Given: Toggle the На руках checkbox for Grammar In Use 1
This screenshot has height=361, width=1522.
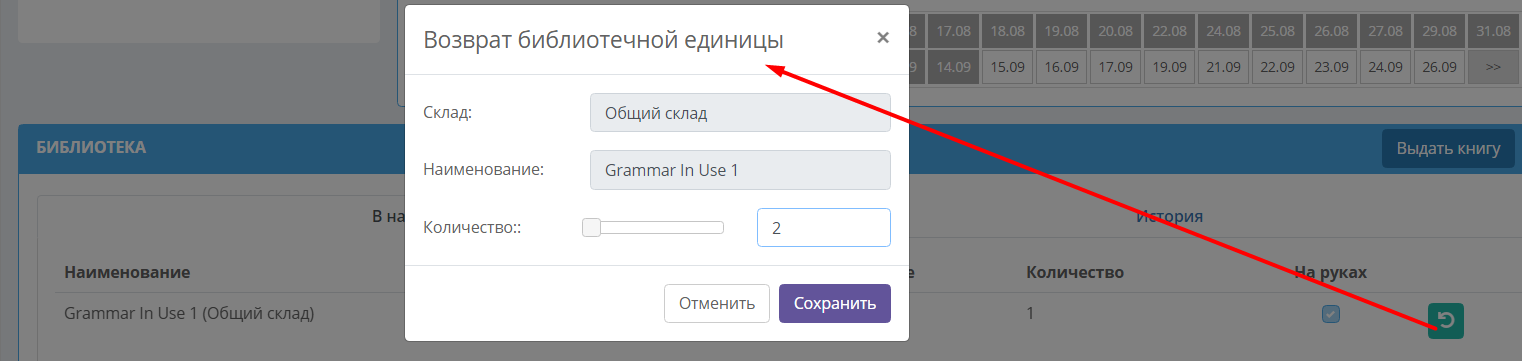Looking at the screenshot, I should [x=1331, y=314].
